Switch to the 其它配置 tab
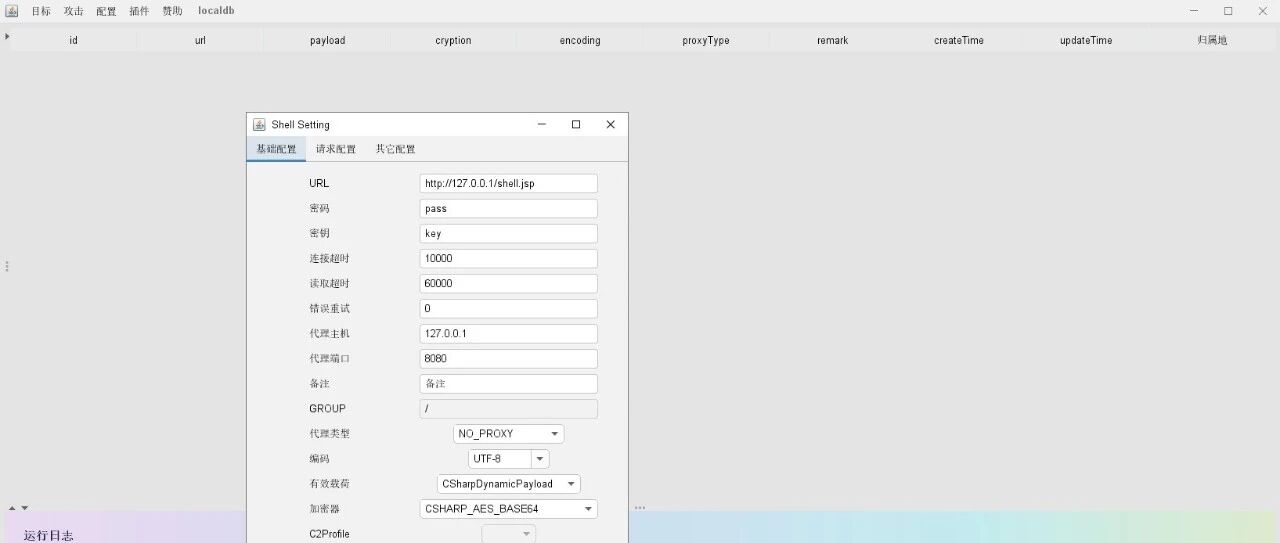The height and width of the screenshot is (543, 1280). [396, 149]
